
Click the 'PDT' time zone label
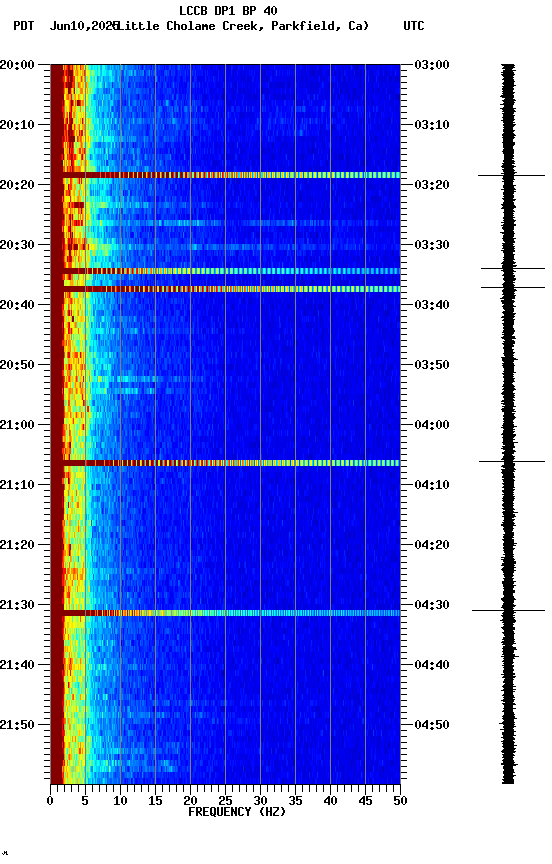[24, 26]
